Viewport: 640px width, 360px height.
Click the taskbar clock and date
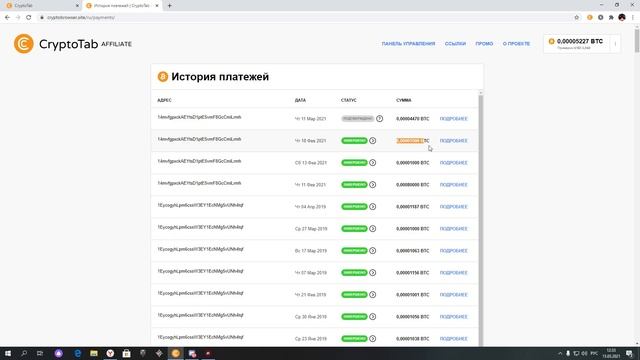pyautogui.click(x=611, y=353)
